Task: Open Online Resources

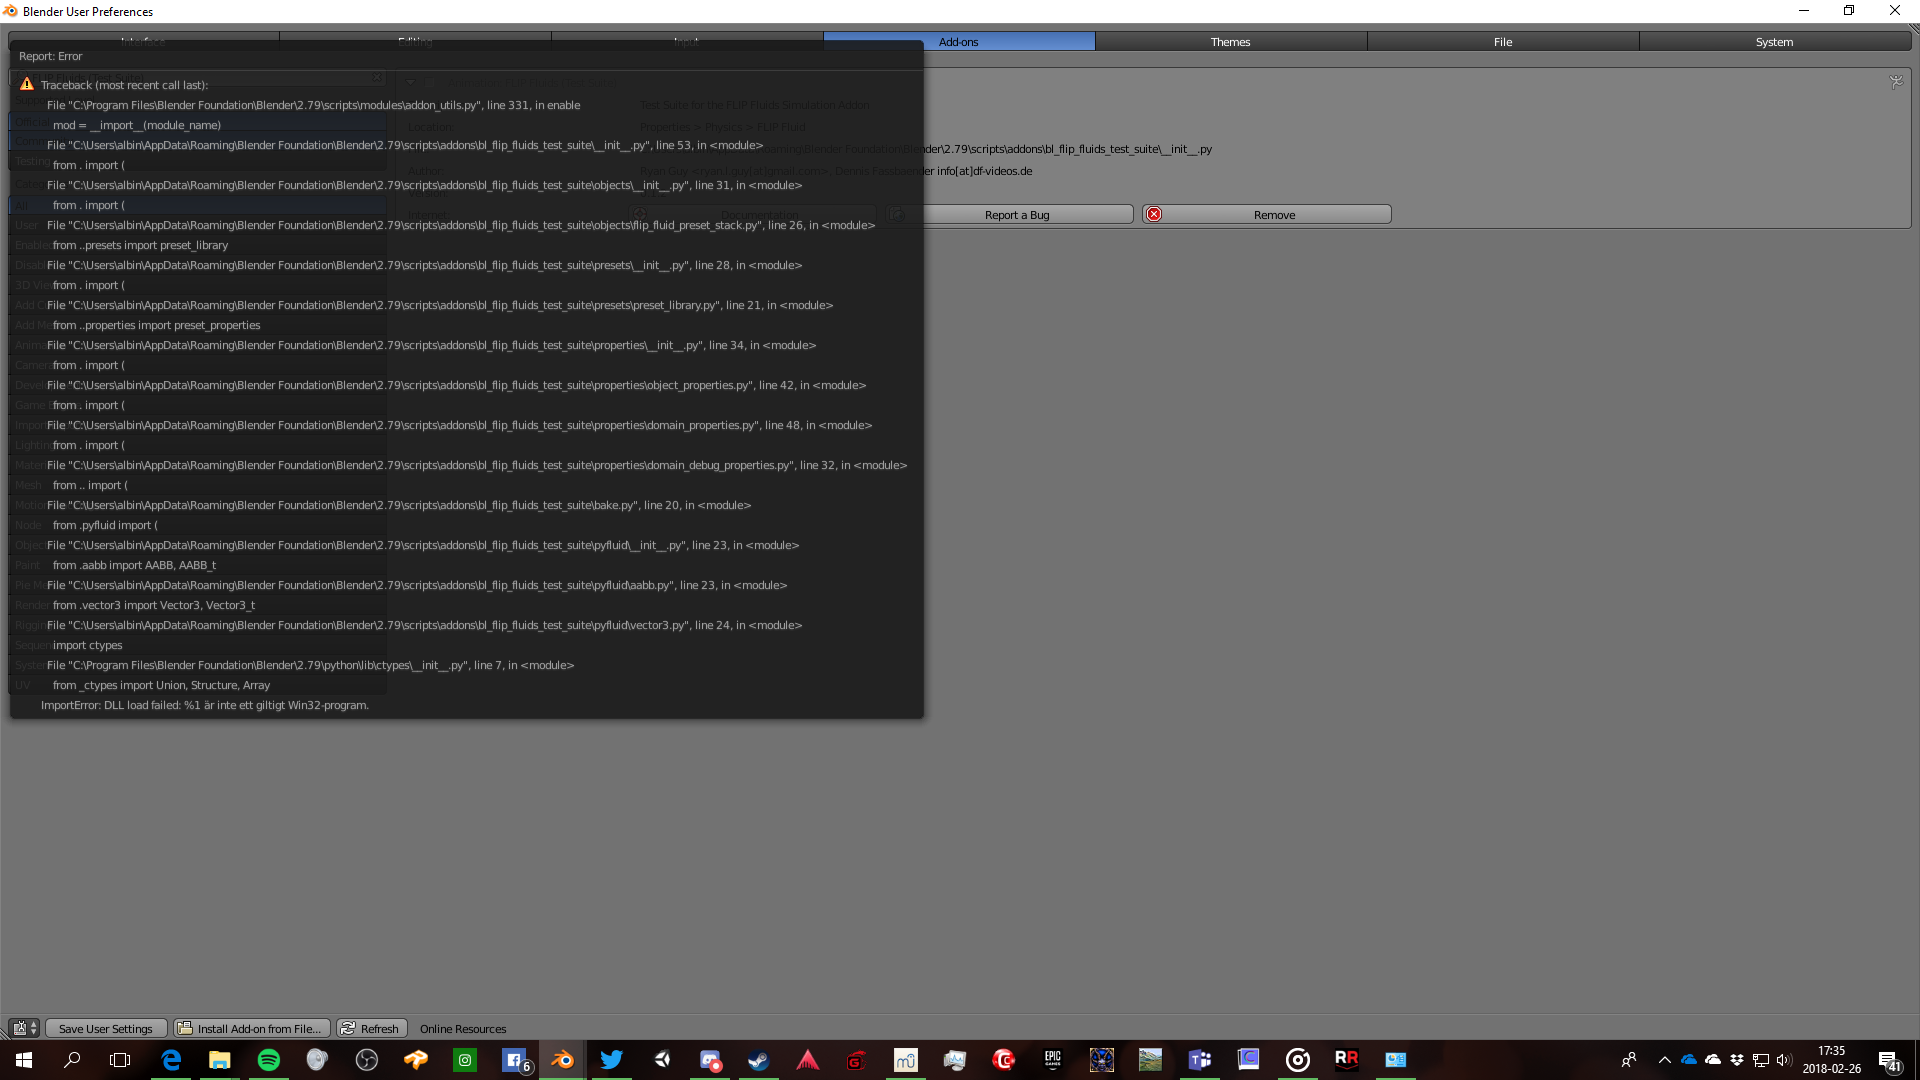Action: 463,1028
